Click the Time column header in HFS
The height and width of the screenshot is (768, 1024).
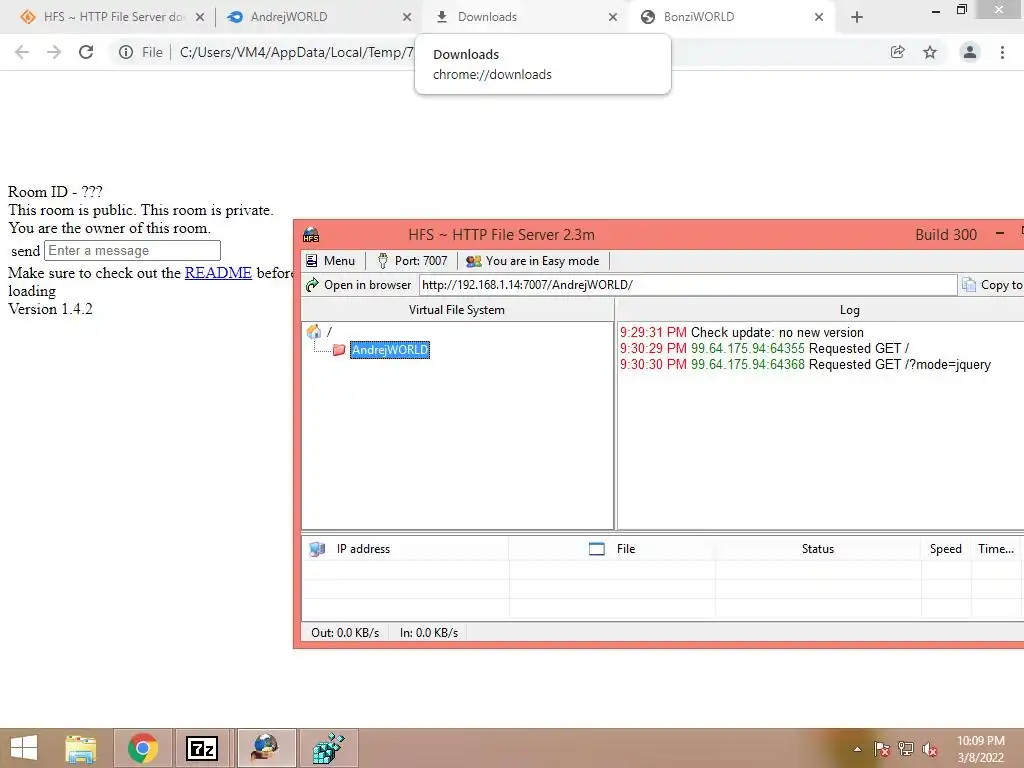(x=995, y=549)
